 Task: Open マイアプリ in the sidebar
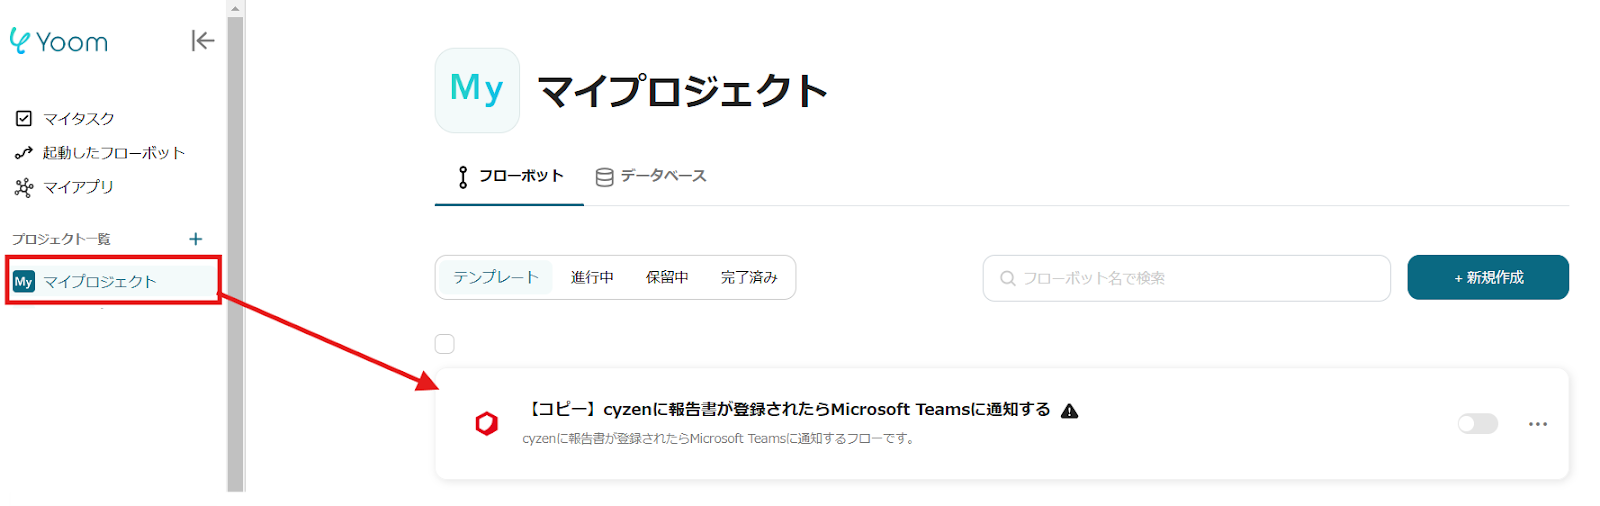(78, 186)
